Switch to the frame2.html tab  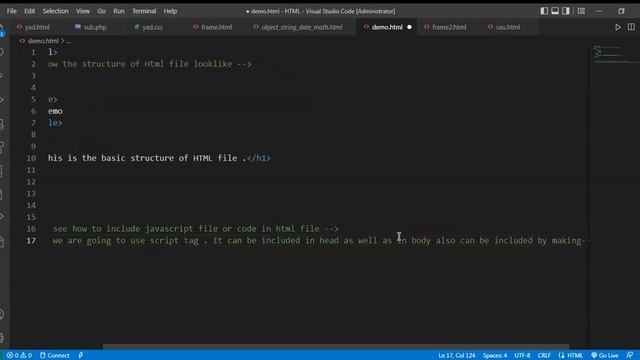[449, 27]
